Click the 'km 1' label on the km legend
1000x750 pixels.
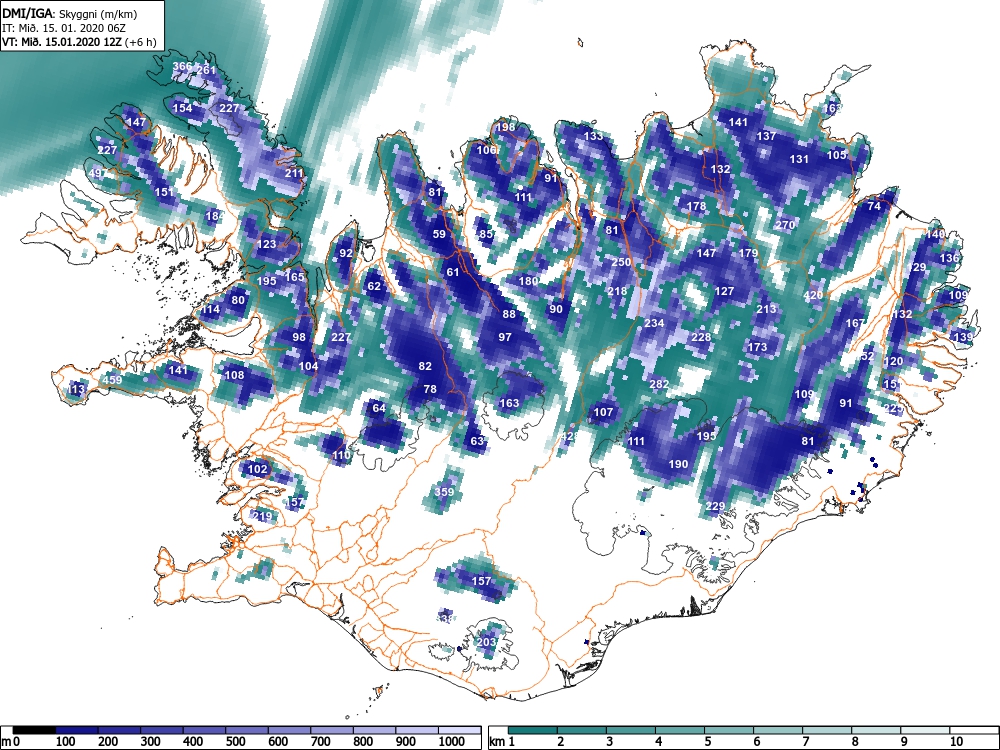[x=502, y=742]
